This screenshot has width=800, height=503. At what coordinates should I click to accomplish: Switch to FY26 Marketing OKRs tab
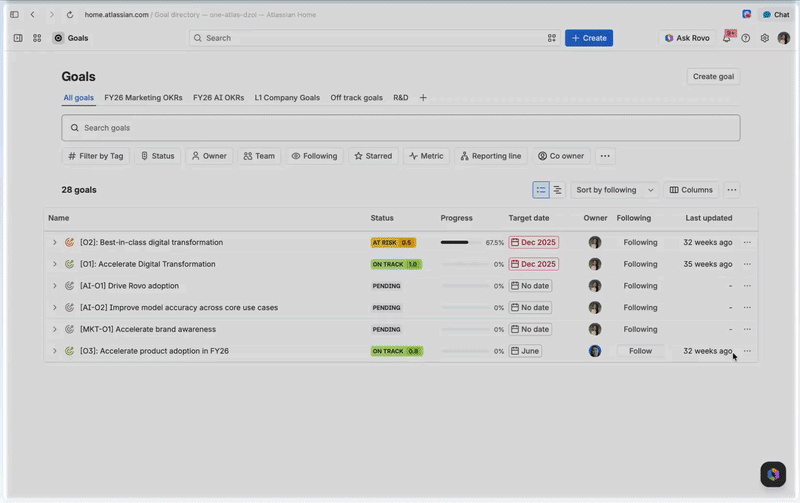click(143, 97)
